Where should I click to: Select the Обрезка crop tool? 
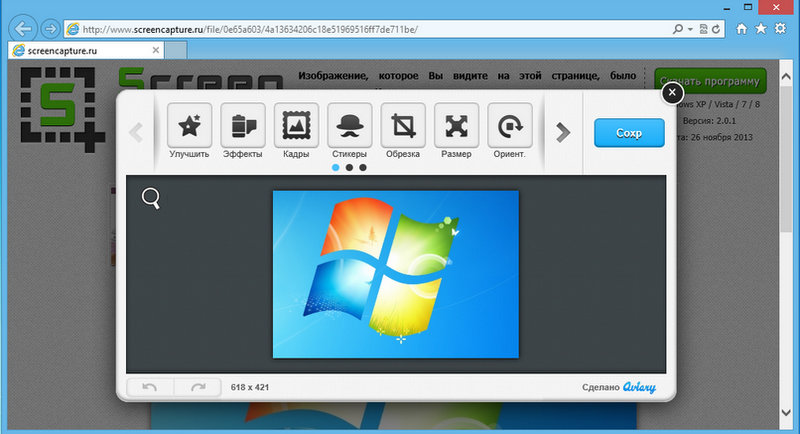(x=403, y=126)
